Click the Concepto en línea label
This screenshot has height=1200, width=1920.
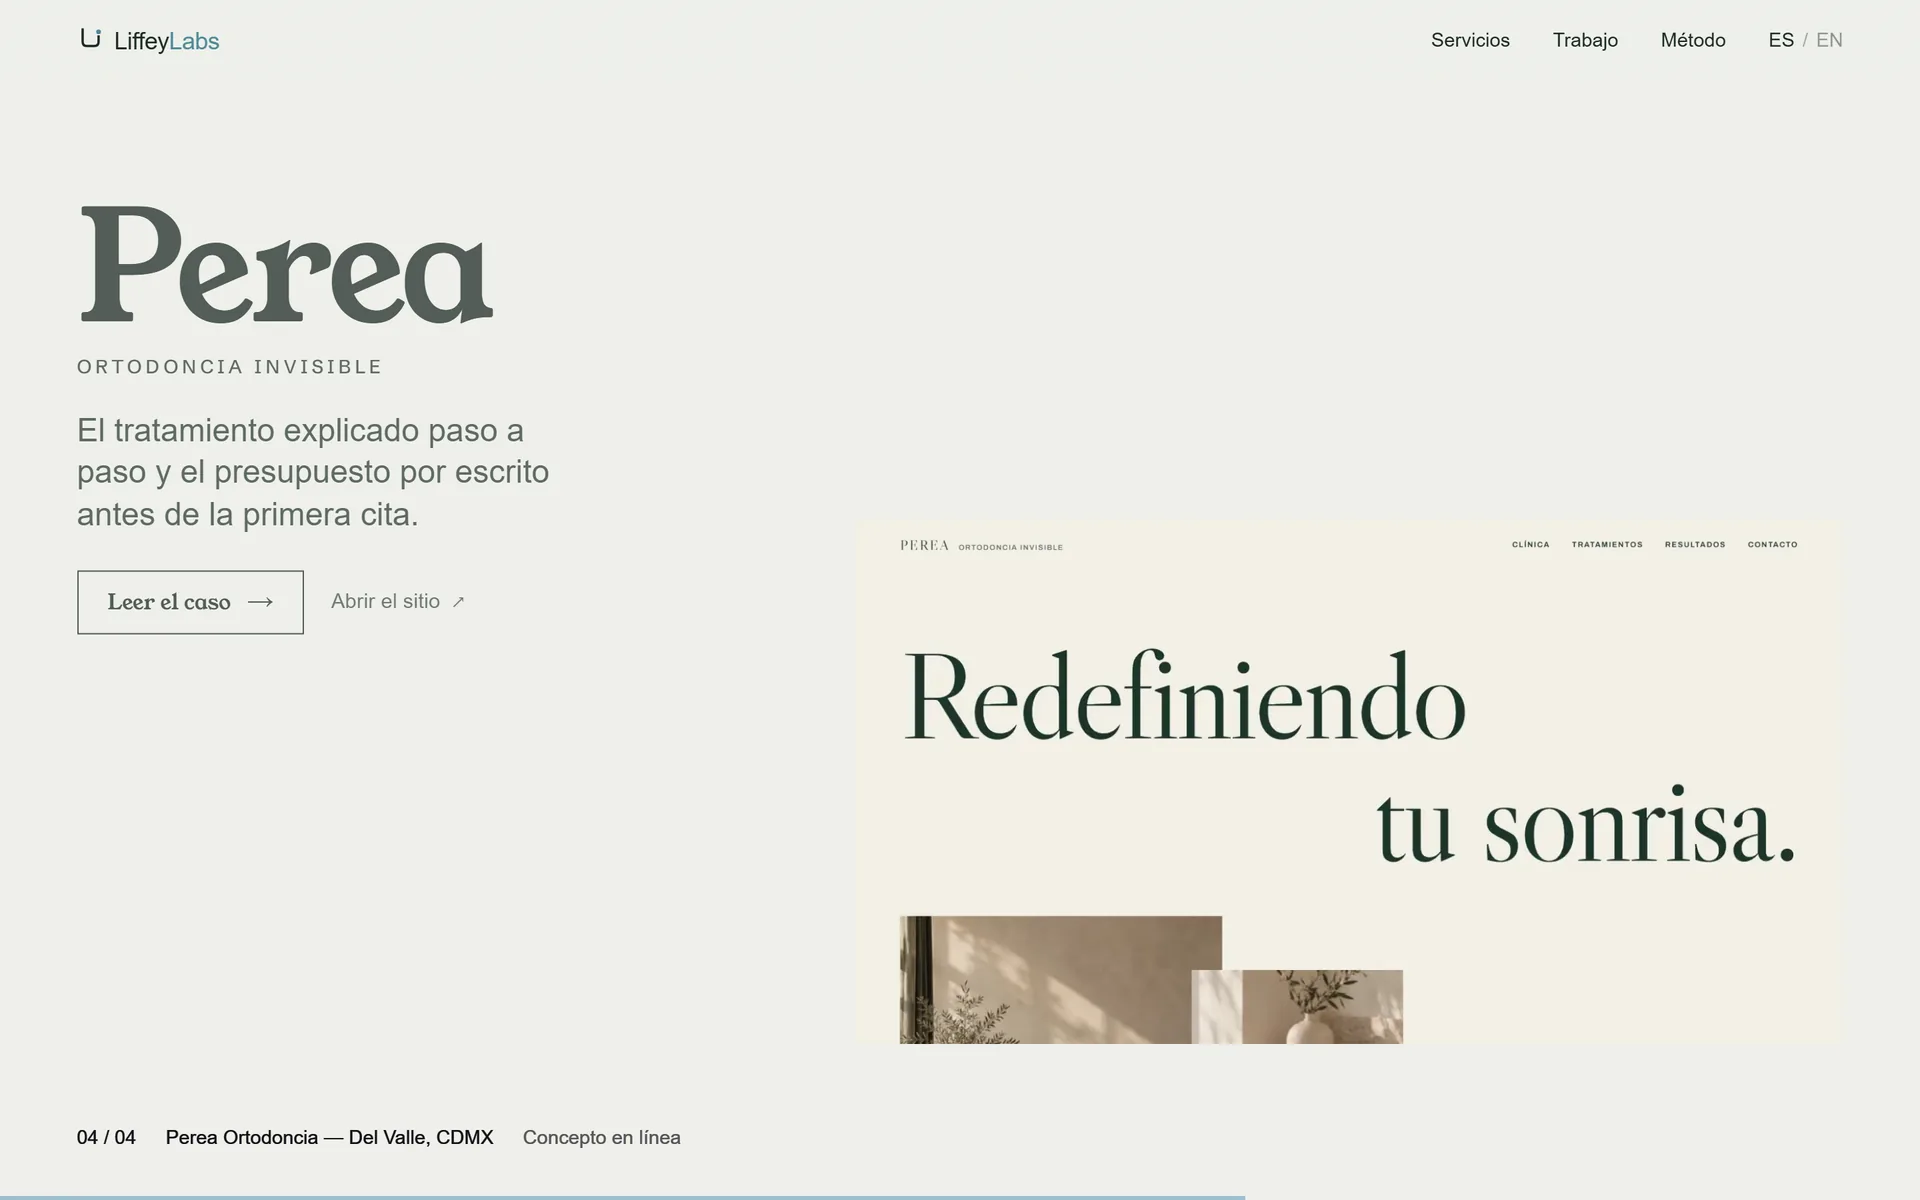click(x=602, y=1137)
